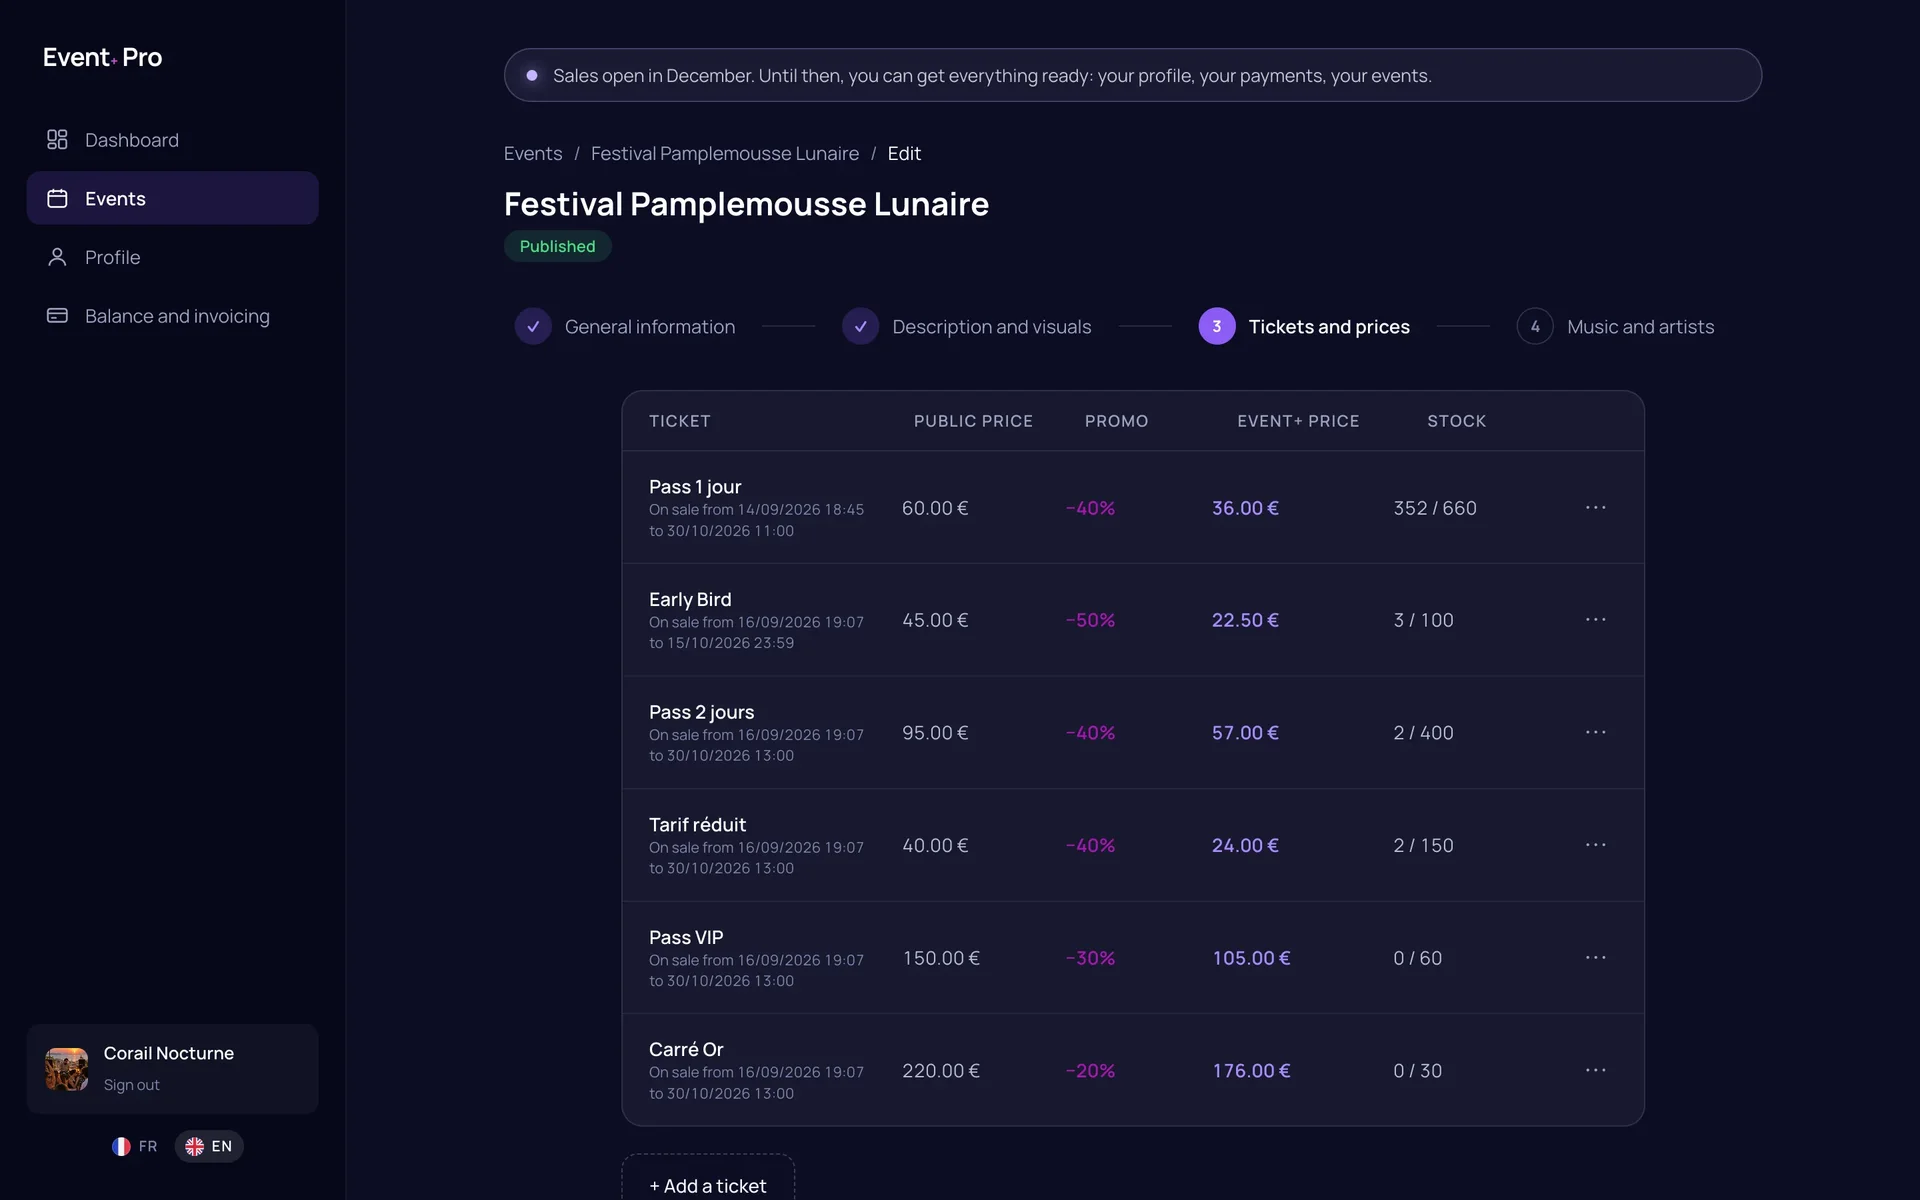The image size is (1920, 1200).
Task: Click the Pass 1 jour ticket name
Action: (695, 487)
